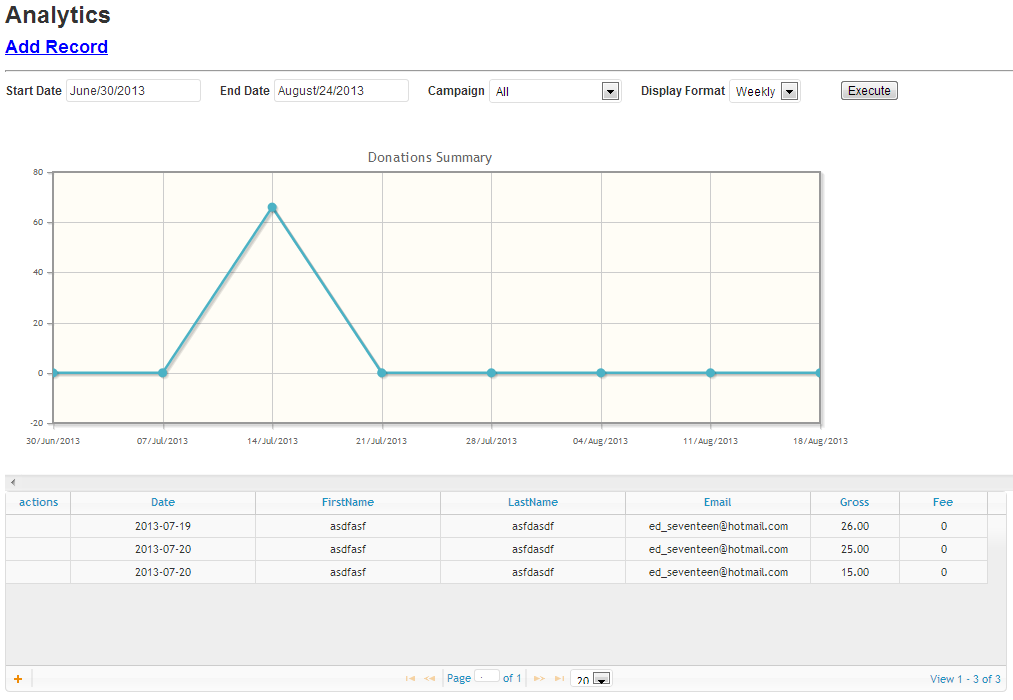Open the Display Format dropdown

(x=764, y=91)
